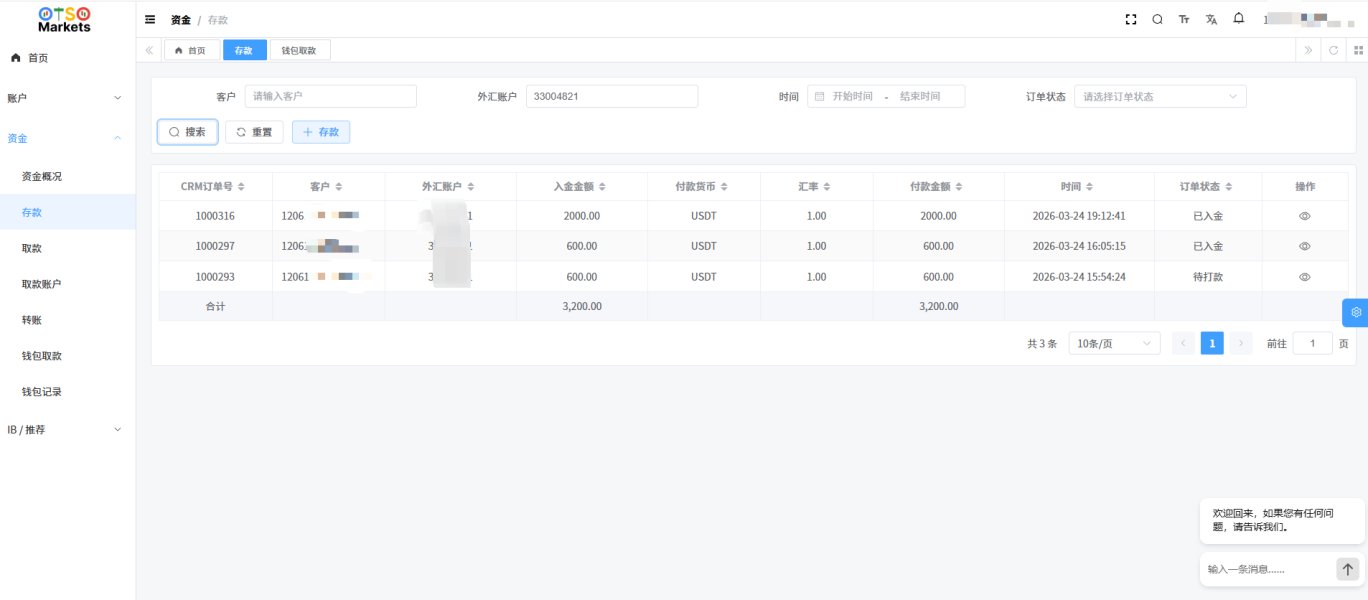Click the header search magnifier icon

(x=1157, y=19)
